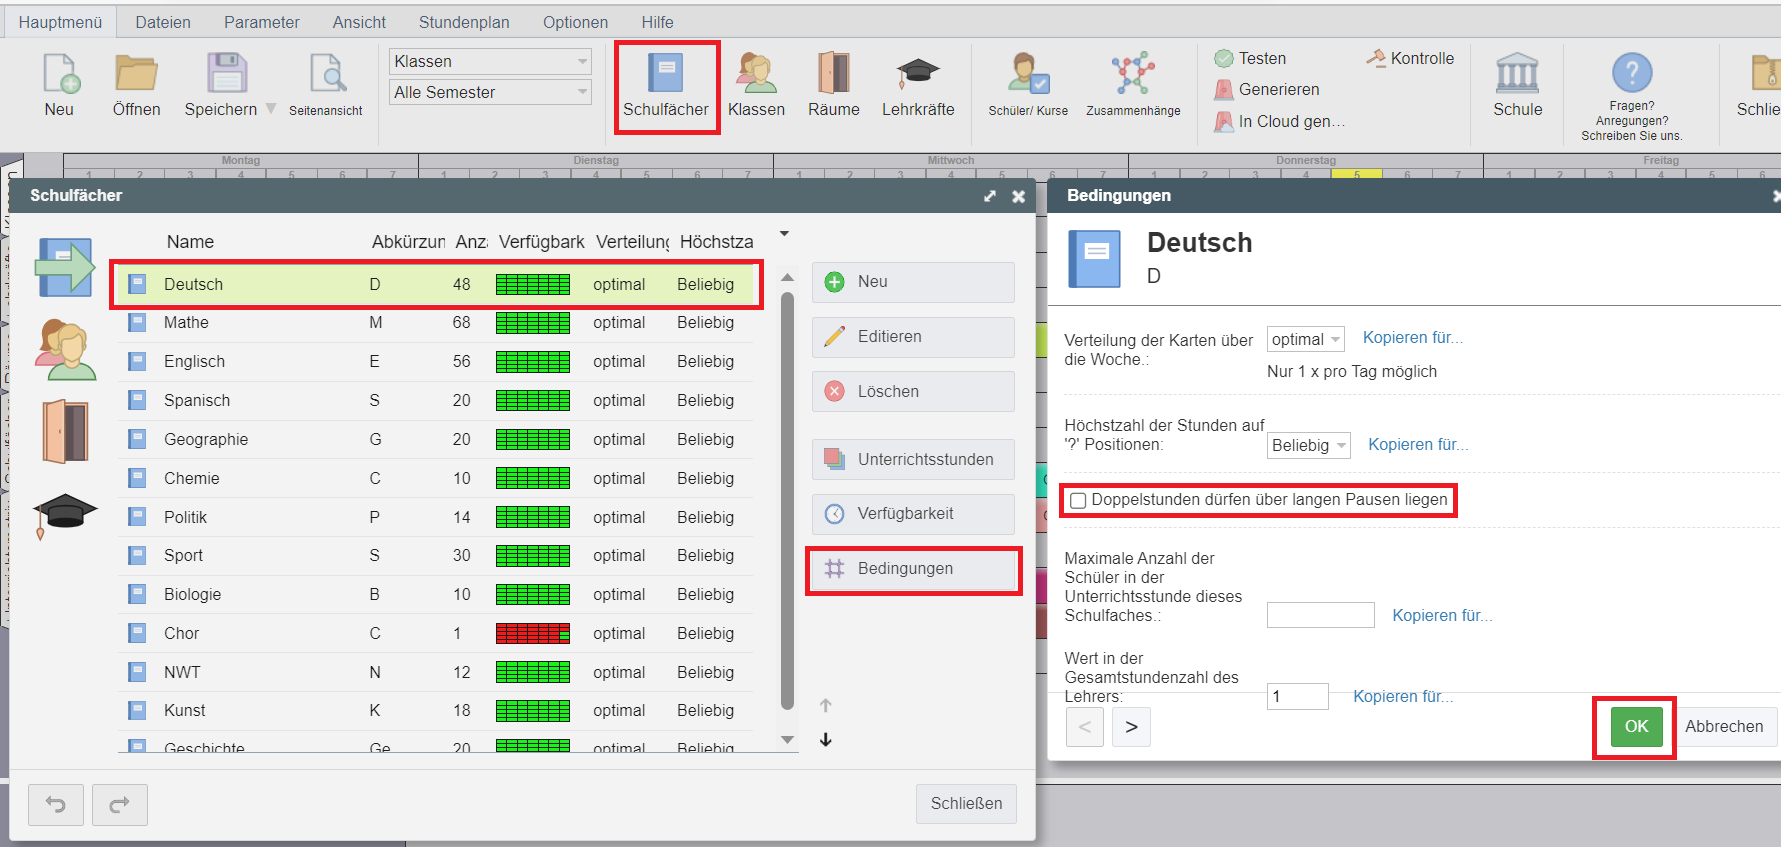Click the undo arrow button
This screenshot has height=847, width=1781.
tap(56, 804)
